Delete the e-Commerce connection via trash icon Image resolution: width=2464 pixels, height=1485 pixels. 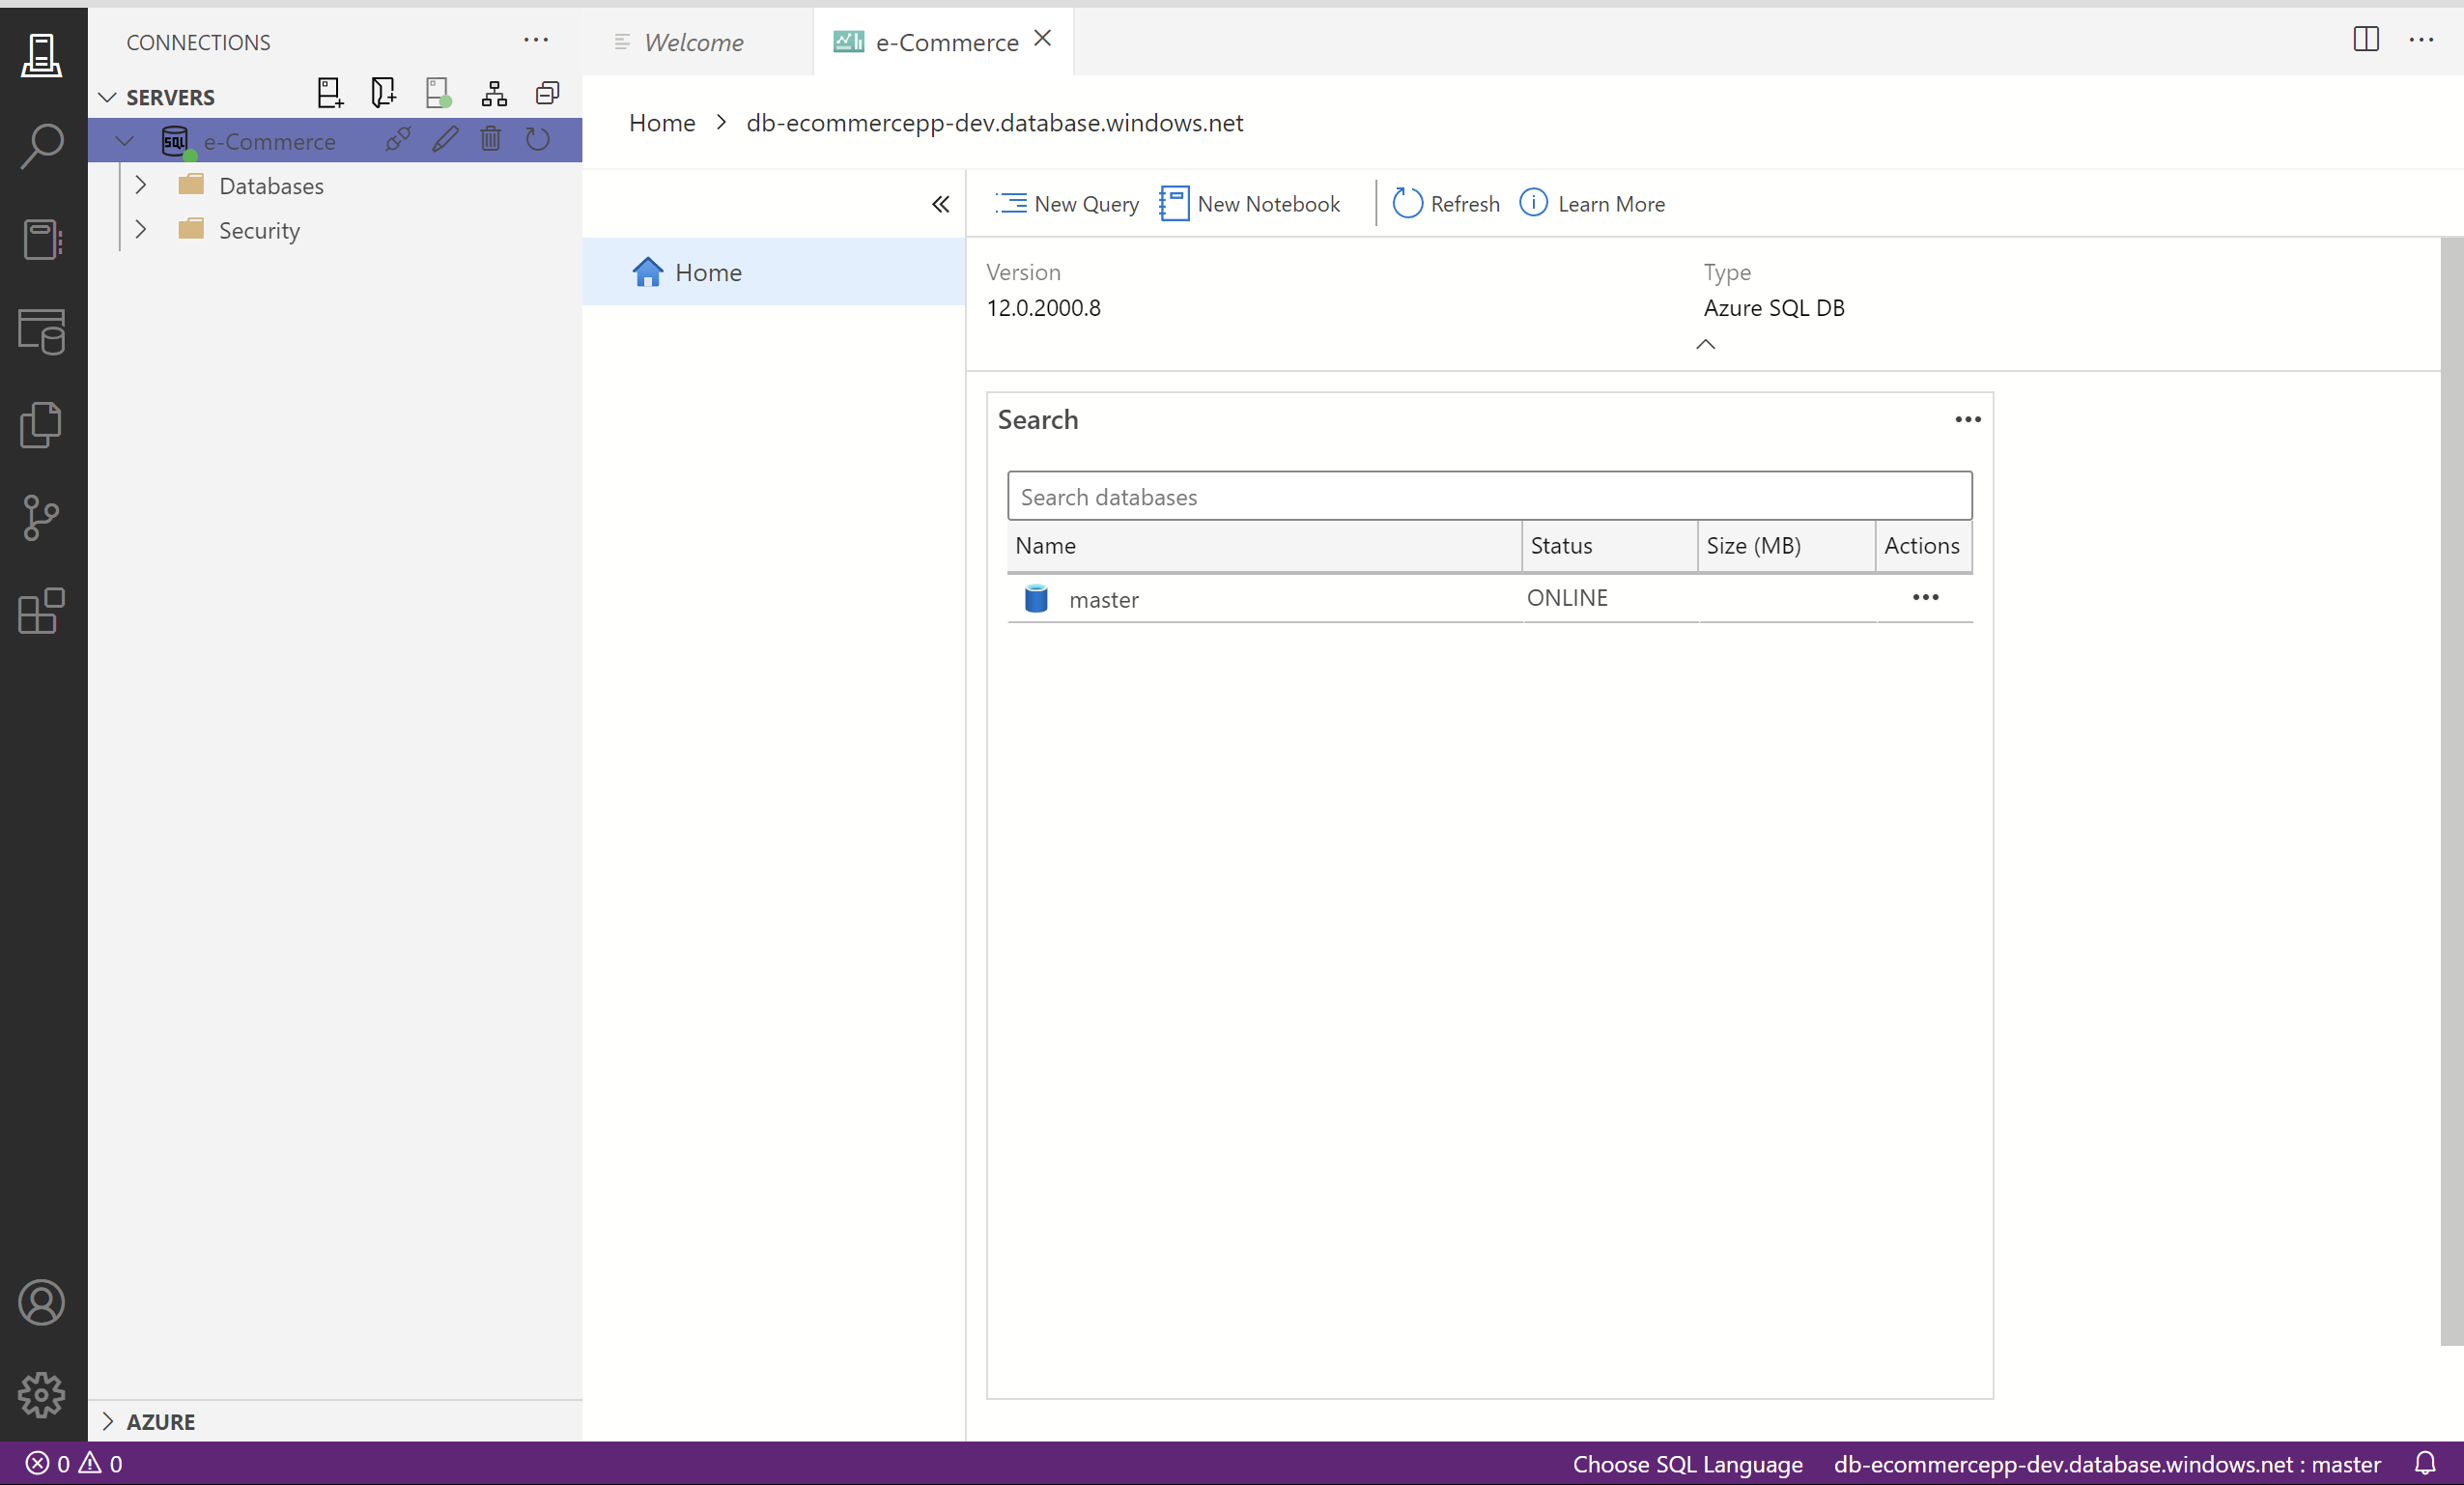[490, 140]
